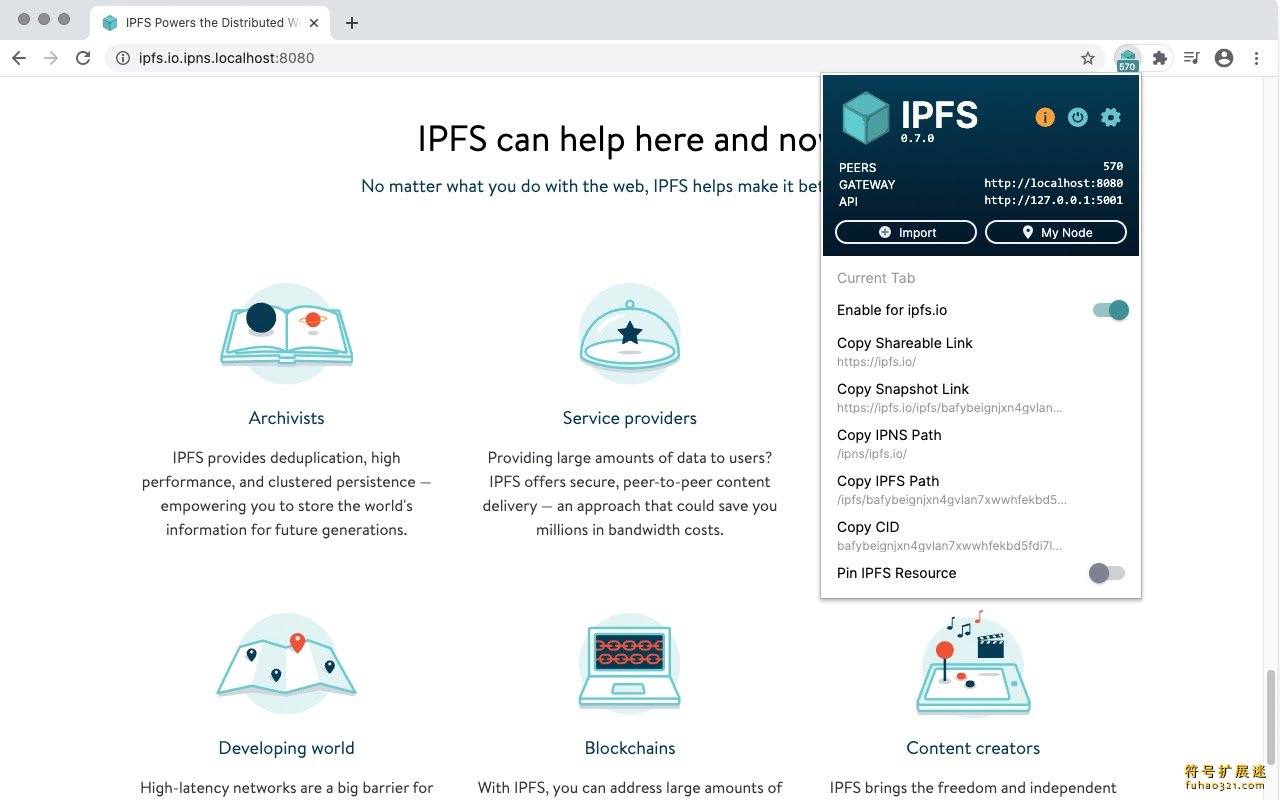This screenshot has height=800, width=1280.
Task: Click the power icon to disable IPFS extension
Action: tap(1078, 117)
